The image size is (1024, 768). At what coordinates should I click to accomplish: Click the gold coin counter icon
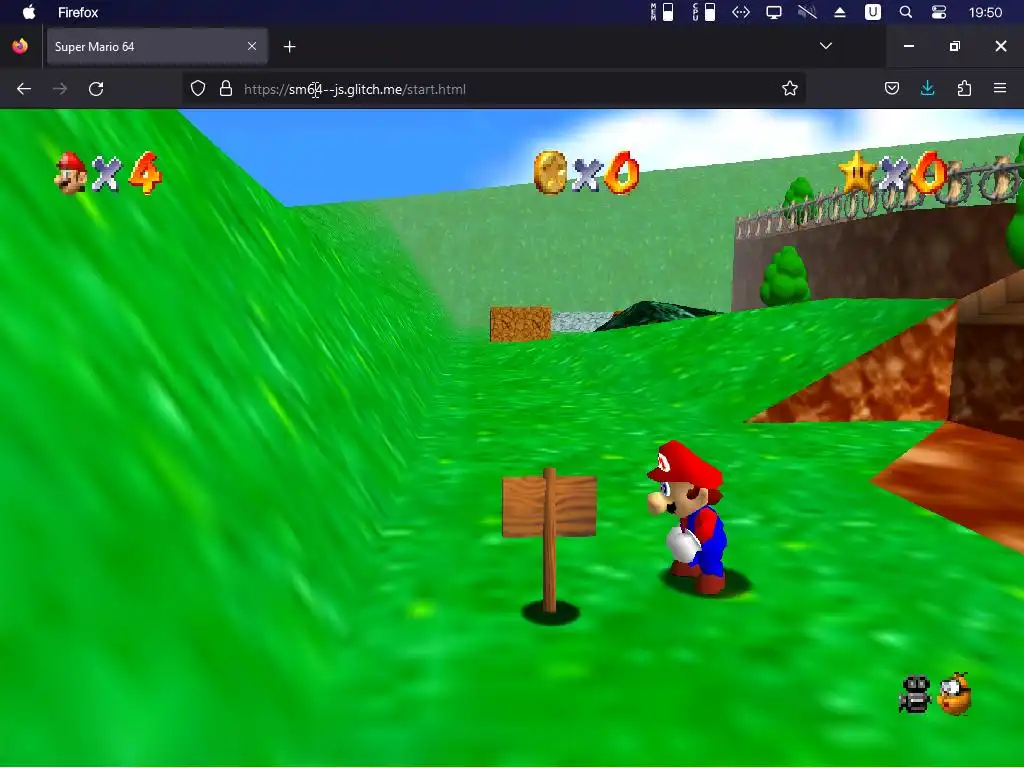click(550, 172)
